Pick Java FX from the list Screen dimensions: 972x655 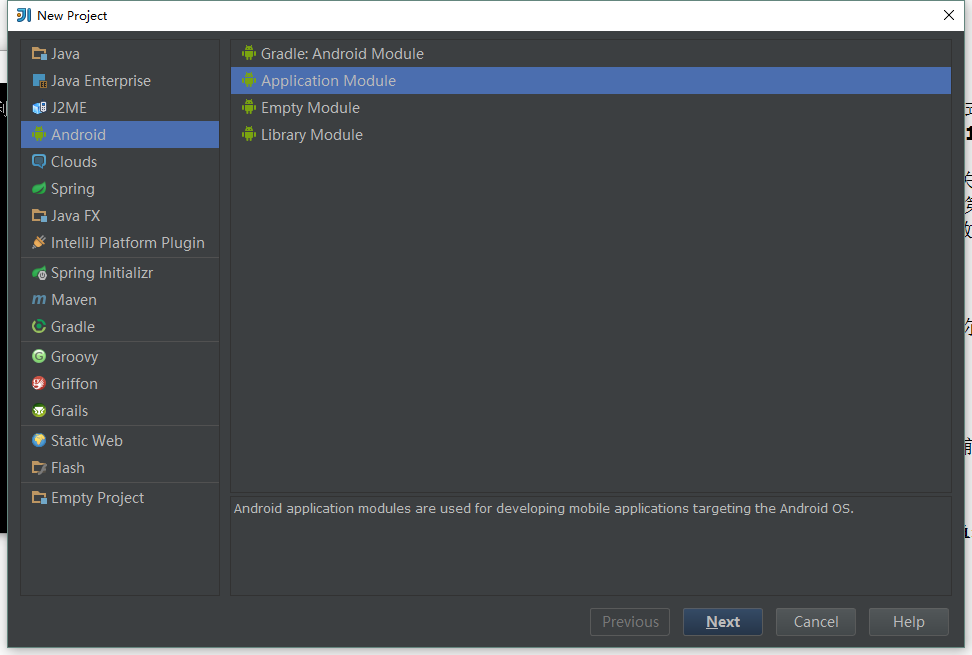(120, 216)
